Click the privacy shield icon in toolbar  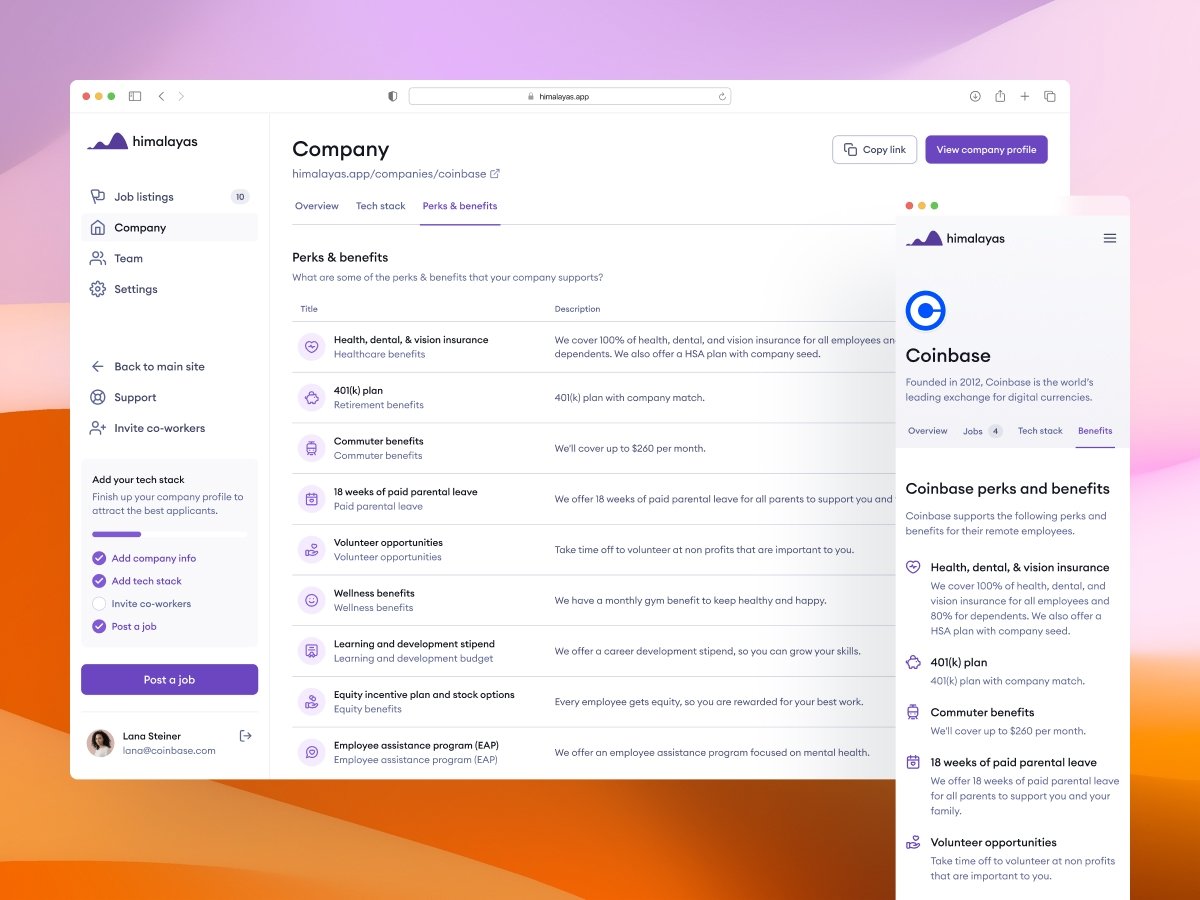[393, 96]
